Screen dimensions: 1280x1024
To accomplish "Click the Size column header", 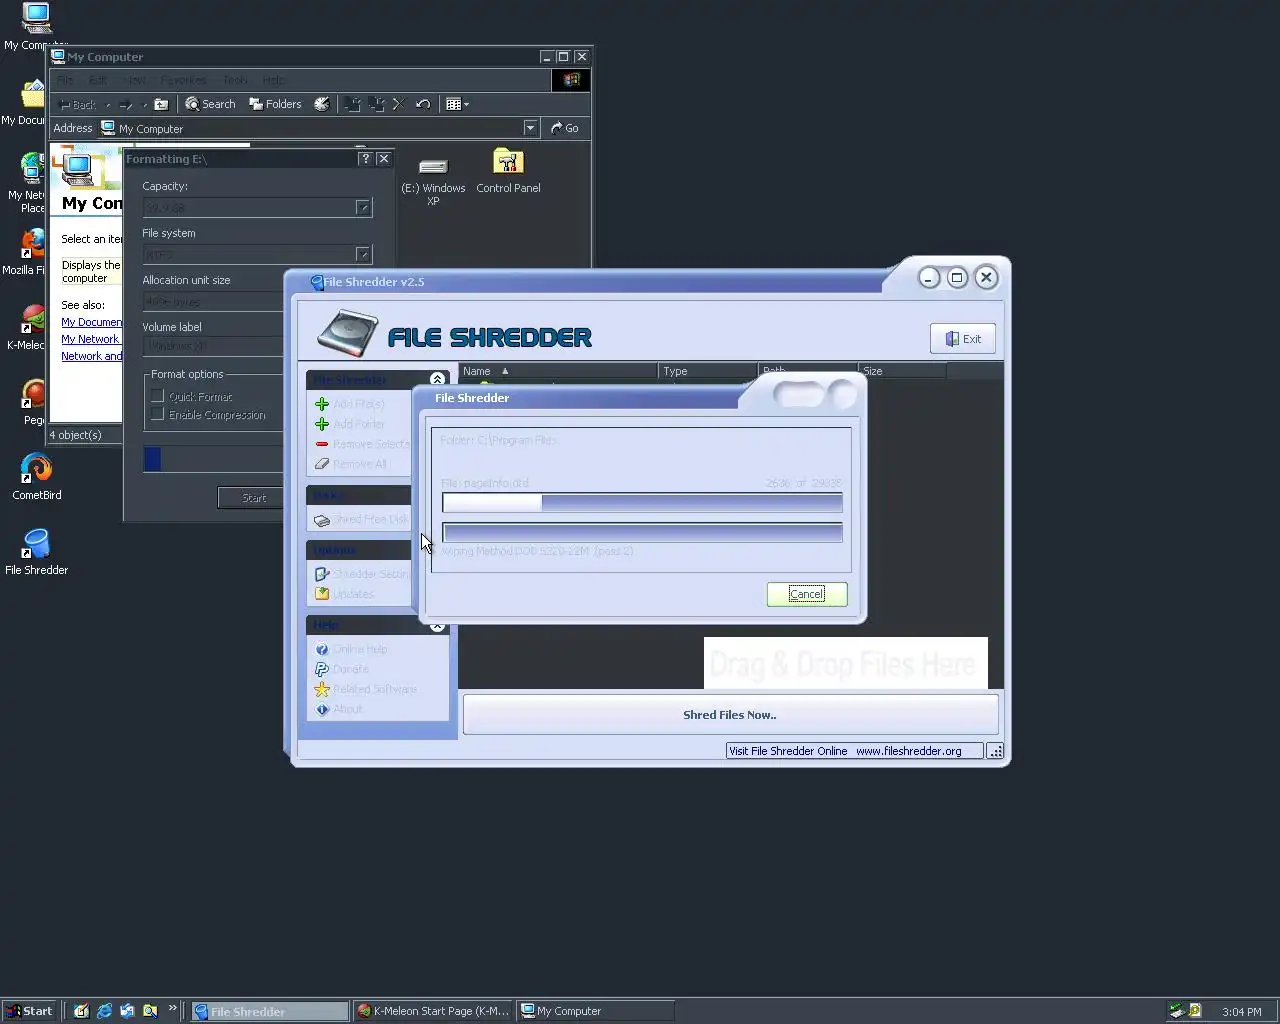I will pyautogui.click(x=902, y=371).
